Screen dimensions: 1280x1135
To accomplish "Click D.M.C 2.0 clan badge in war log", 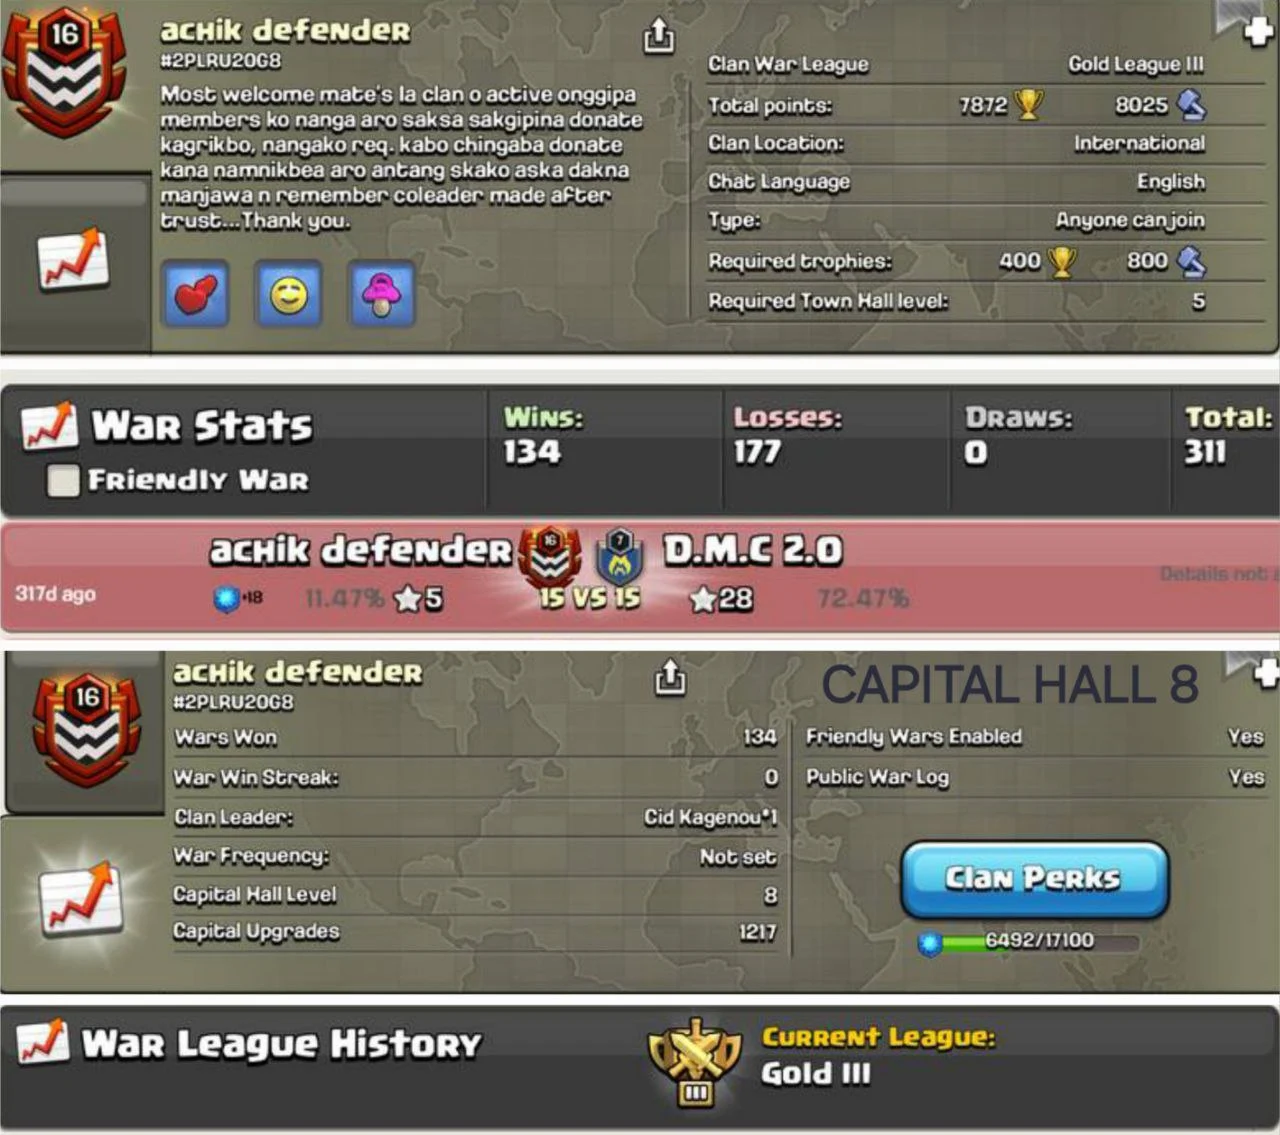I will click(620, 556).
